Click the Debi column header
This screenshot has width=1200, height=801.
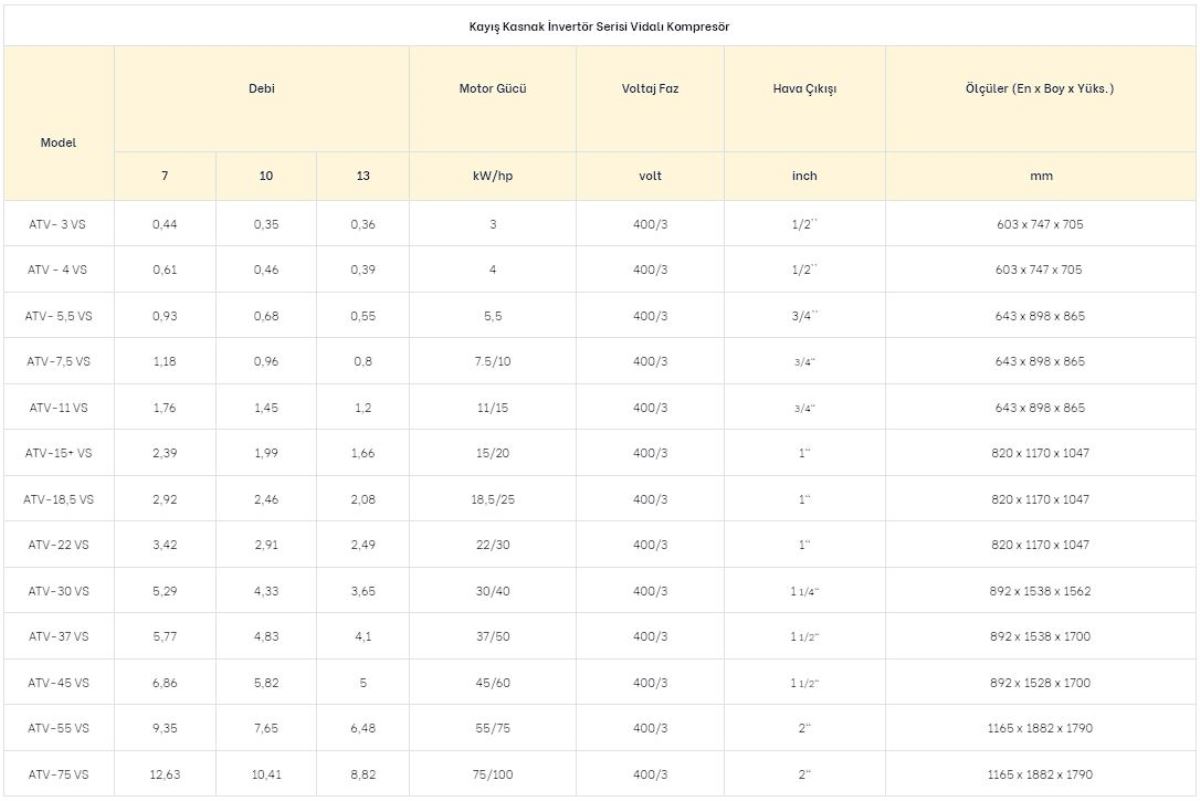pyautogui.click(x=261, y=88)
